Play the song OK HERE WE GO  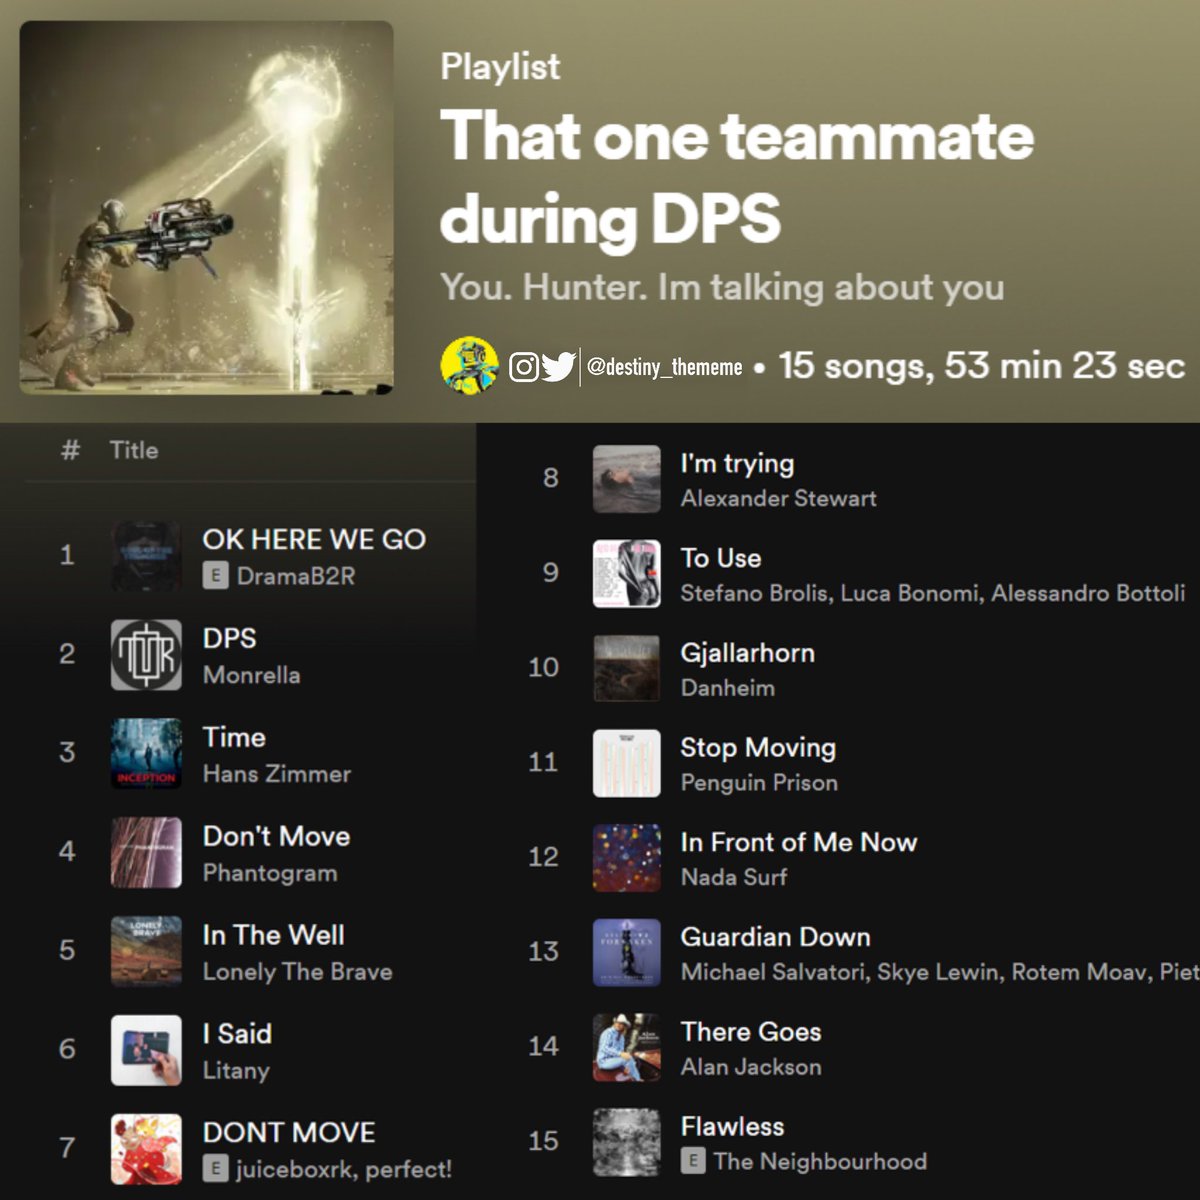pos(314,539)
